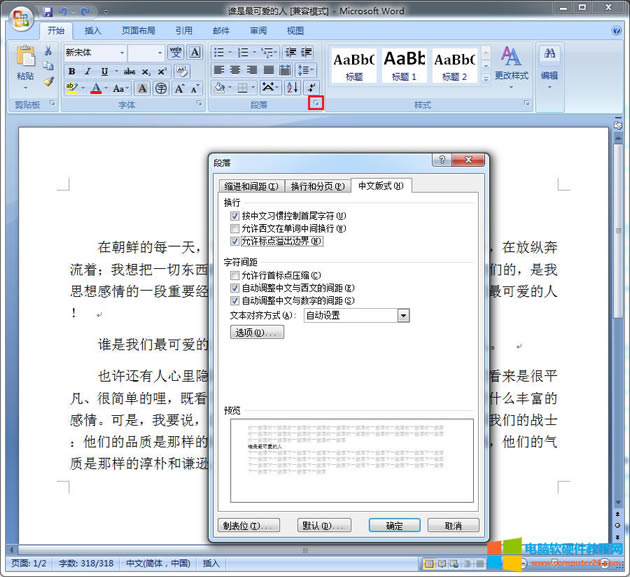Open the 页面布局 ribbon tab
The image size is (630, 577).
[x=138, y=31]
